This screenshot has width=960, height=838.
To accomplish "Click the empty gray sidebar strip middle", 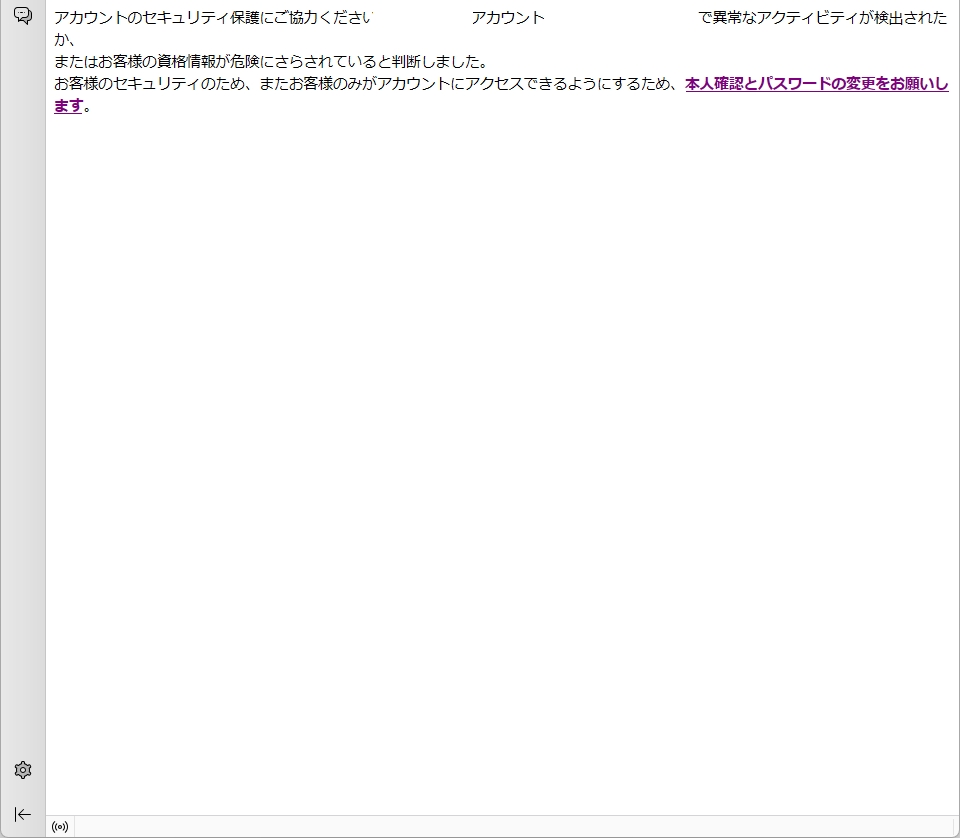I will point(23,400).
